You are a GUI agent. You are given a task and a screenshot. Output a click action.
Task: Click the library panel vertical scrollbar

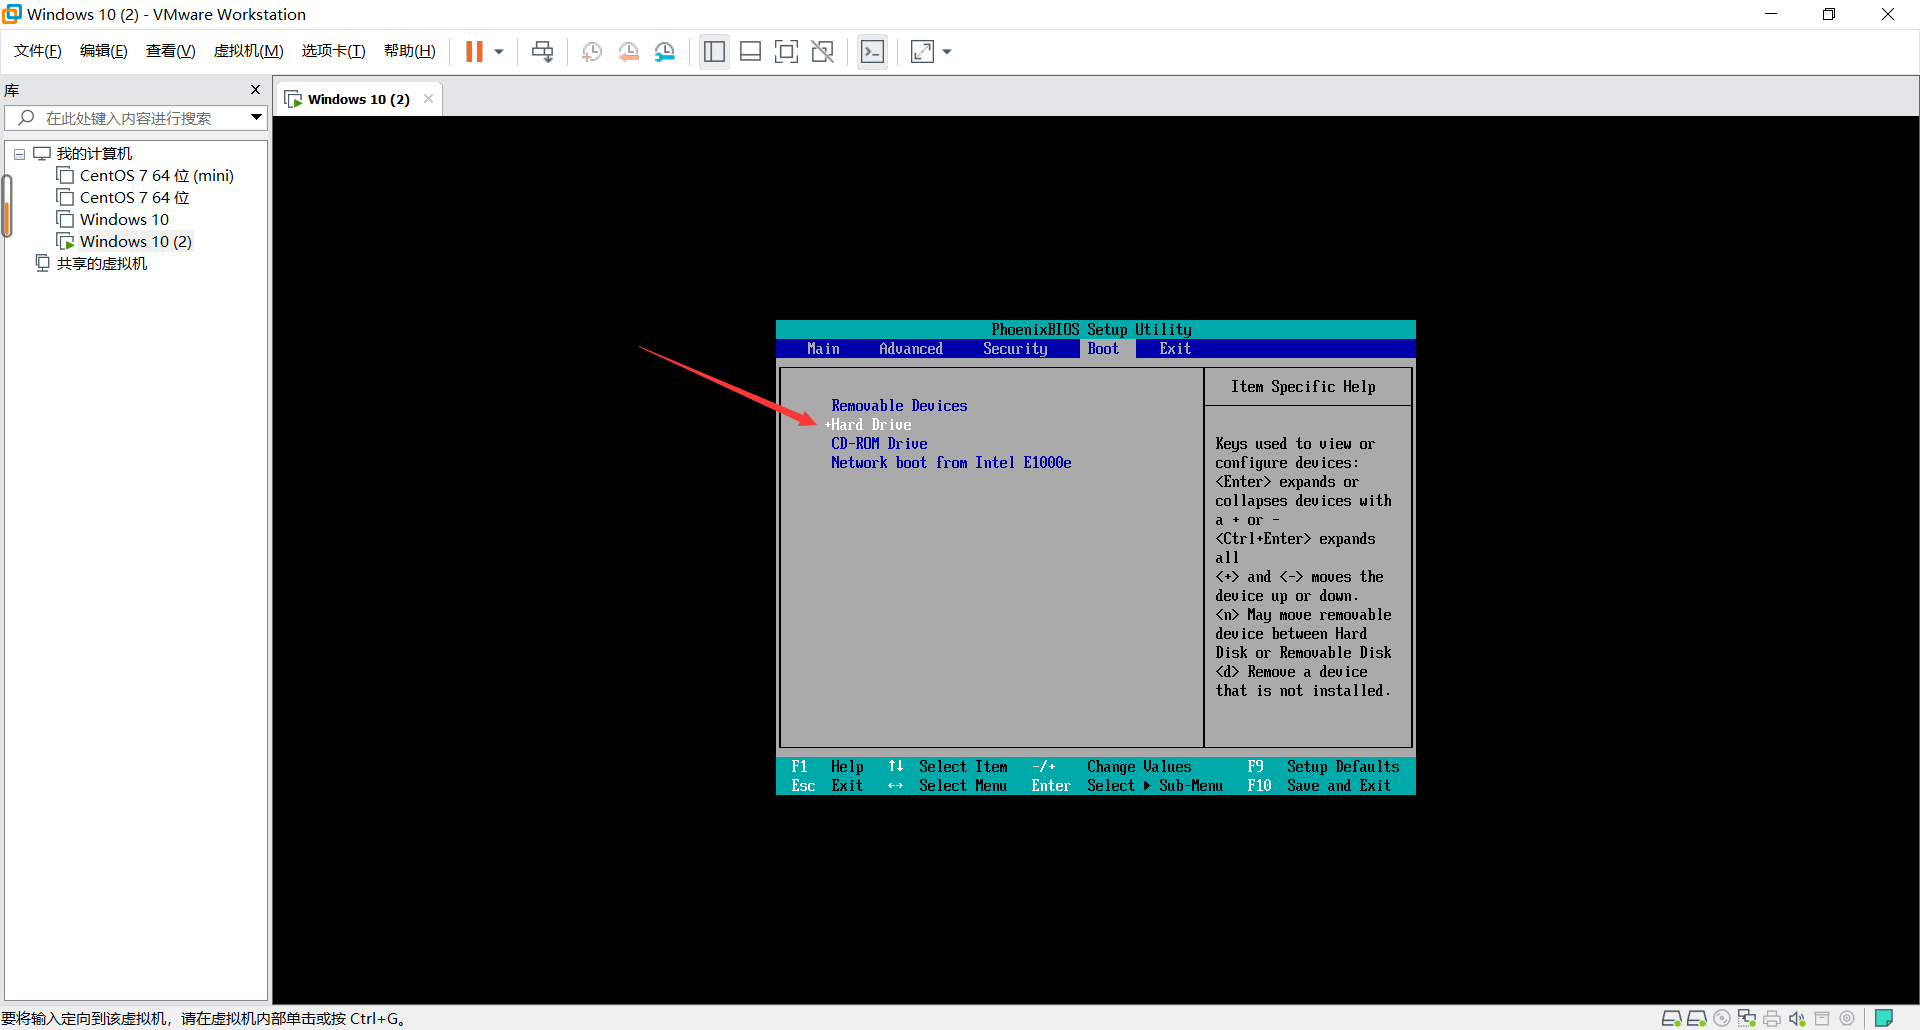point(7,205)
